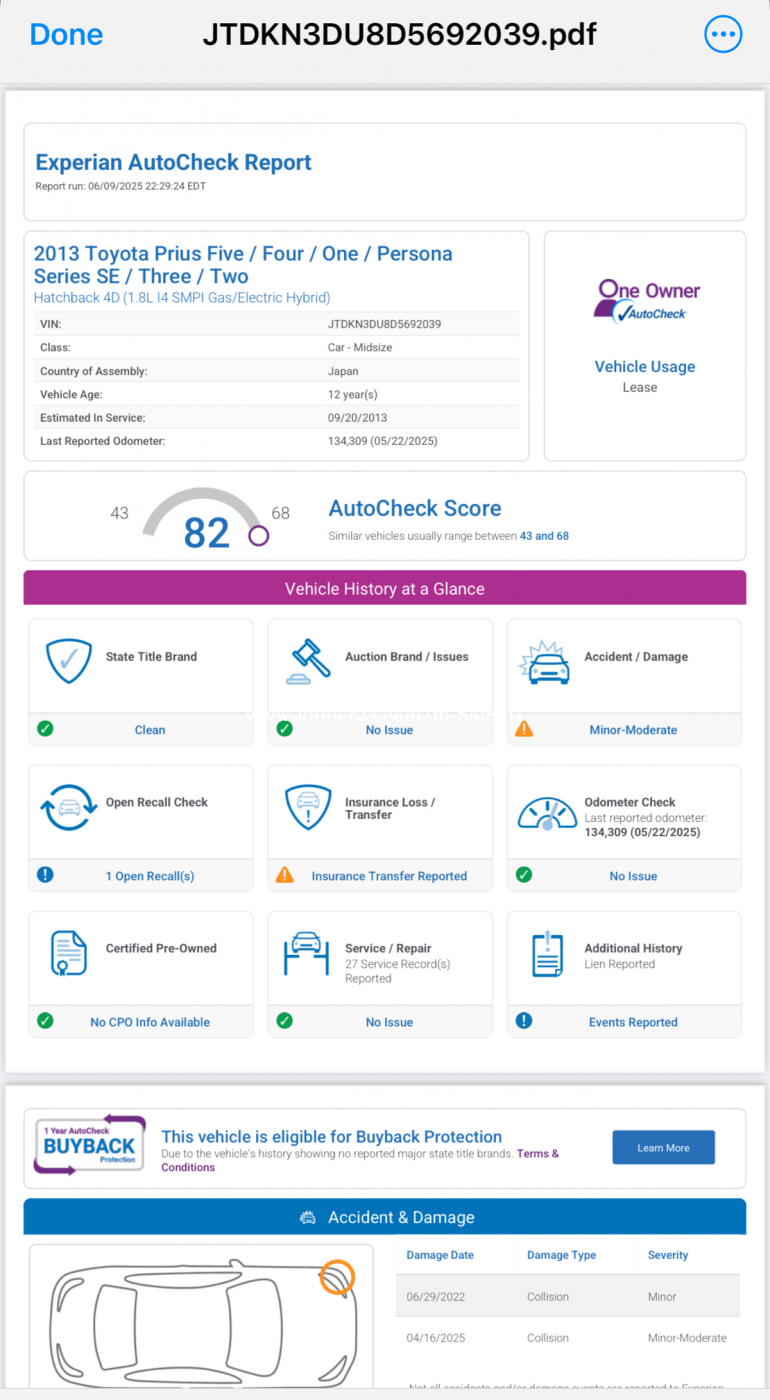
Task: Open the Events Reported link
Action: click(x=633, y=1022)
